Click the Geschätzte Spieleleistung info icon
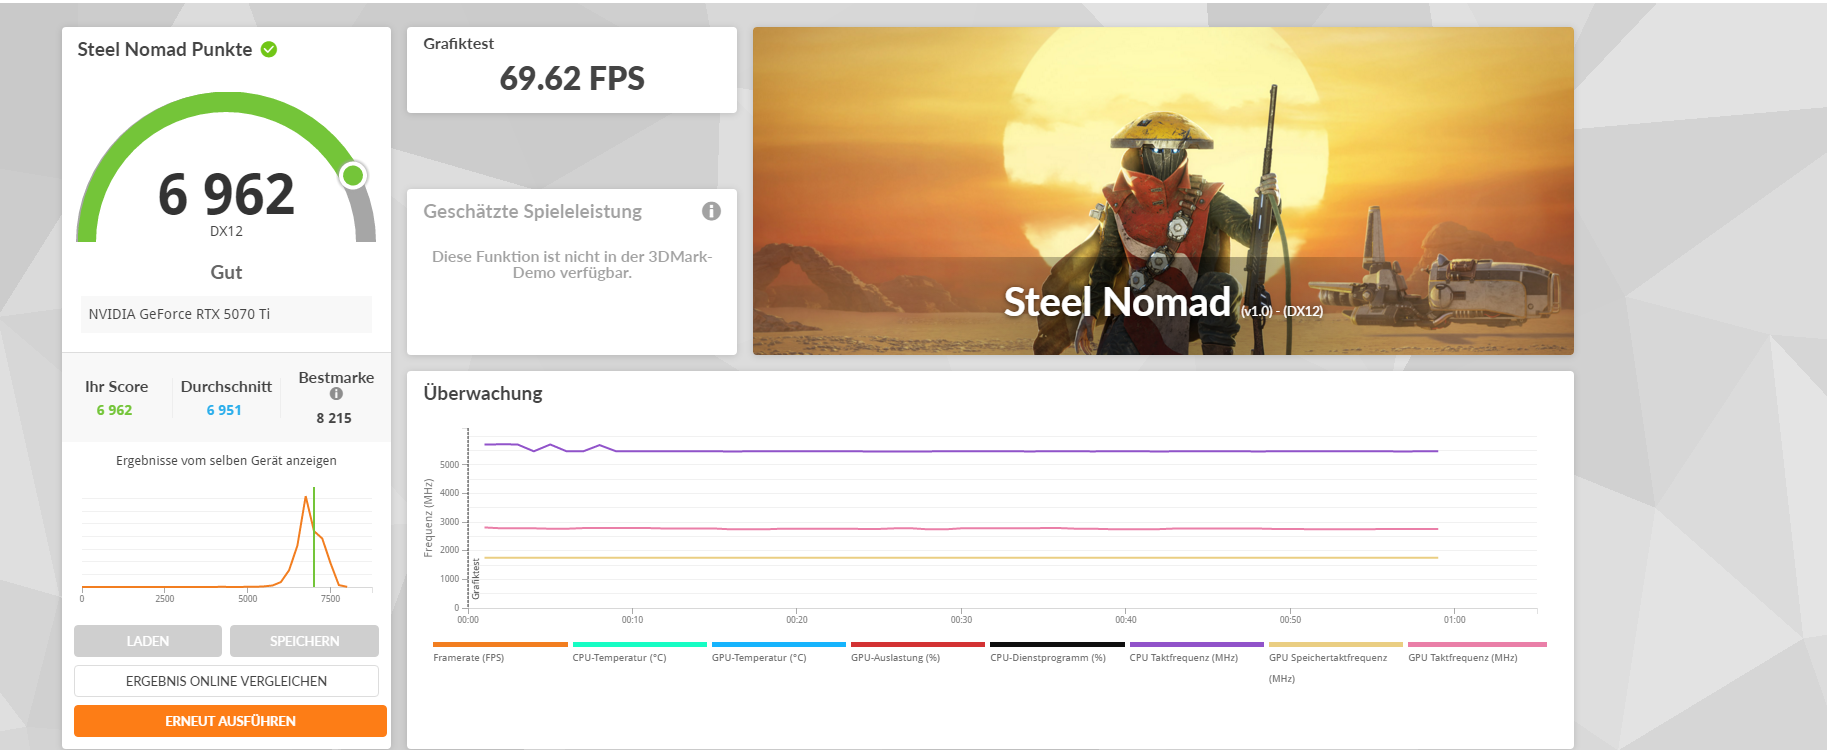The image size is (1827, 750). click(711, 211)
